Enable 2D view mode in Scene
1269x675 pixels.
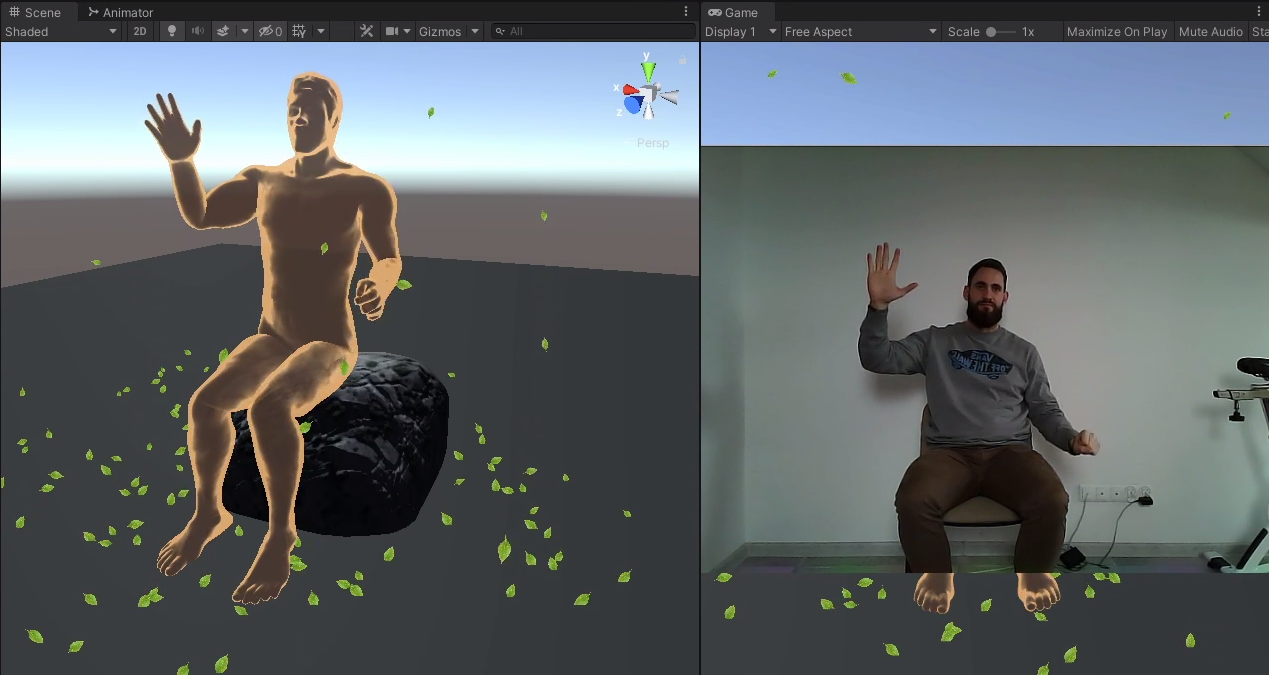pos(140,31)
